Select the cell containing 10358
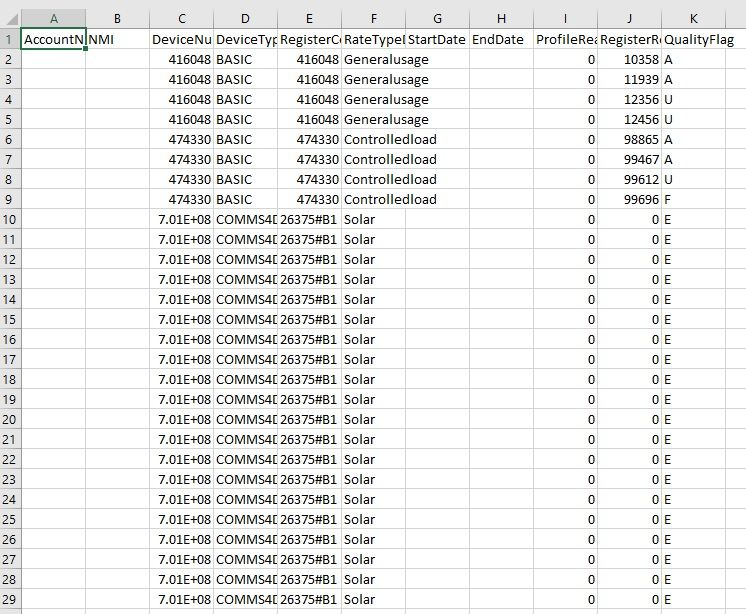746x614 pixels. 629,59
